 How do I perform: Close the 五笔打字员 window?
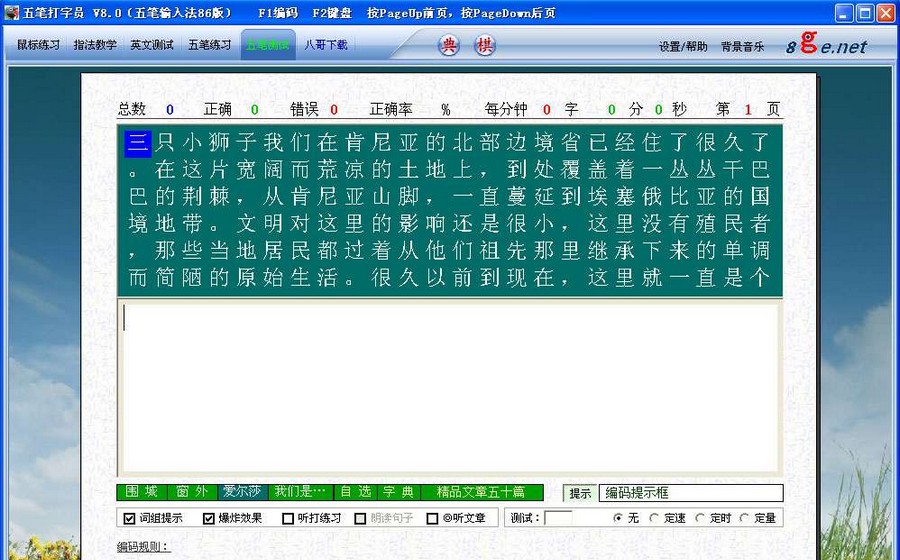pos(886,13)
